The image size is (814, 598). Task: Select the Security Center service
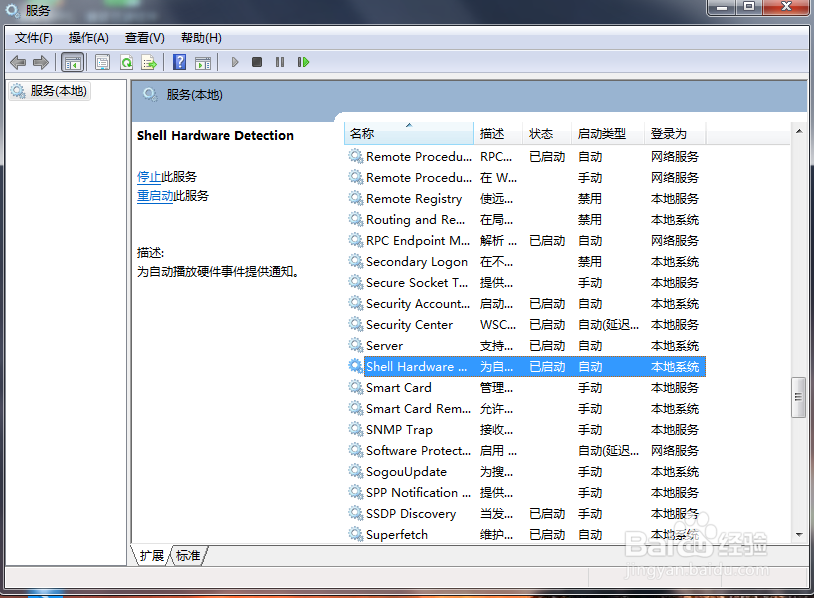[x=525, y=325]
